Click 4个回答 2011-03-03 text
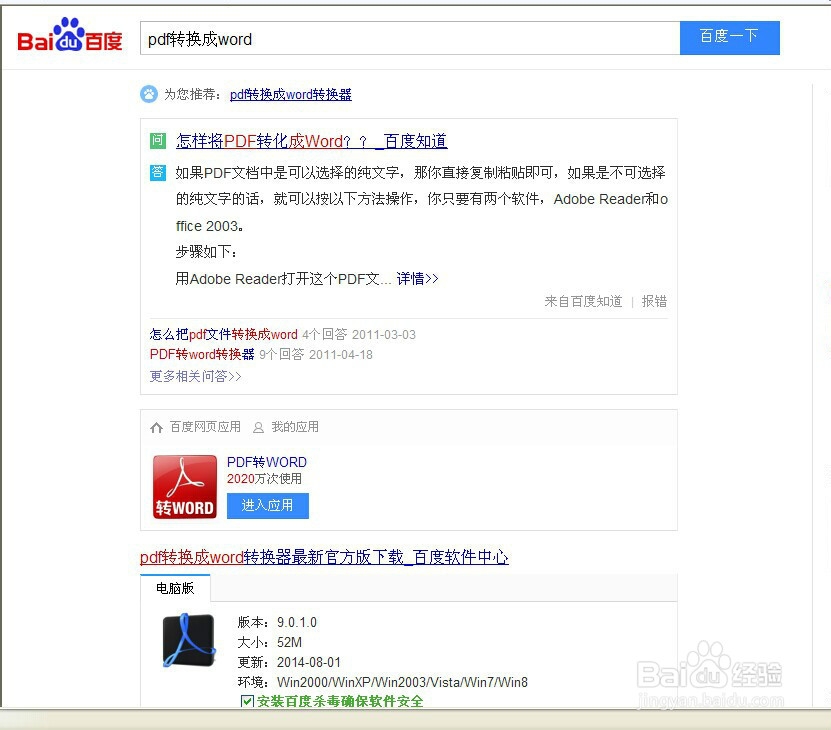The width and height of the screenshot is (831, 730). tap(359, 335)
